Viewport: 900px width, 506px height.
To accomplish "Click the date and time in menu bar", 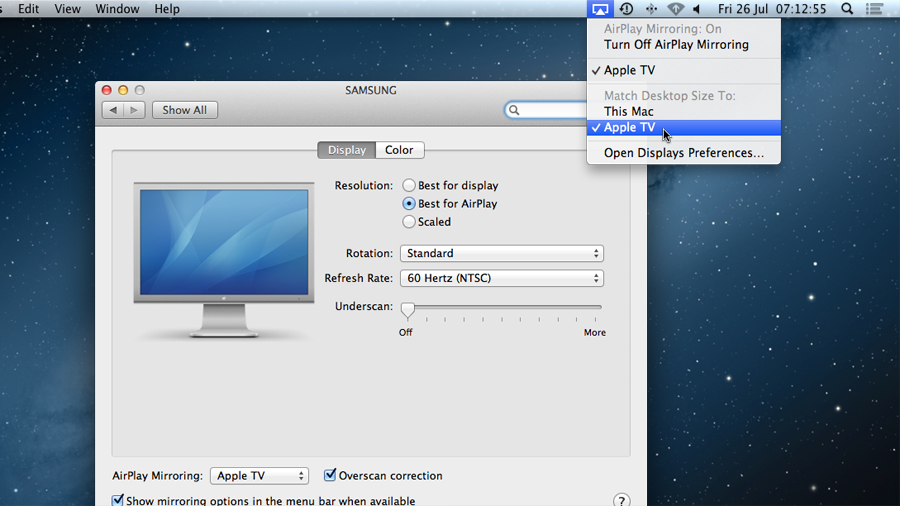I will pyautogui.click(x=772, y=9).
